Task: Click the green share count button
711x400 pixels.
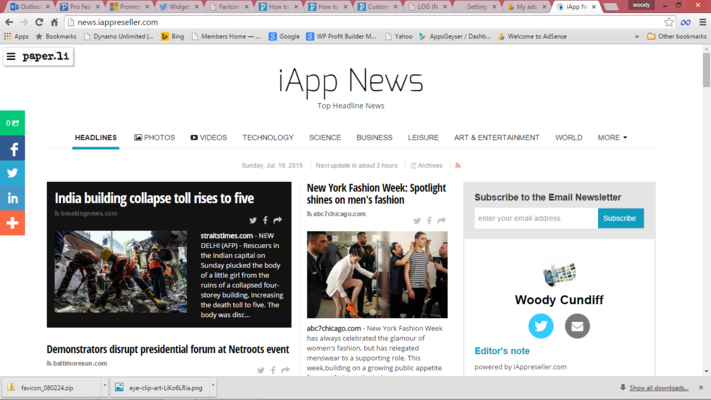Action: [x=12, y=123]
